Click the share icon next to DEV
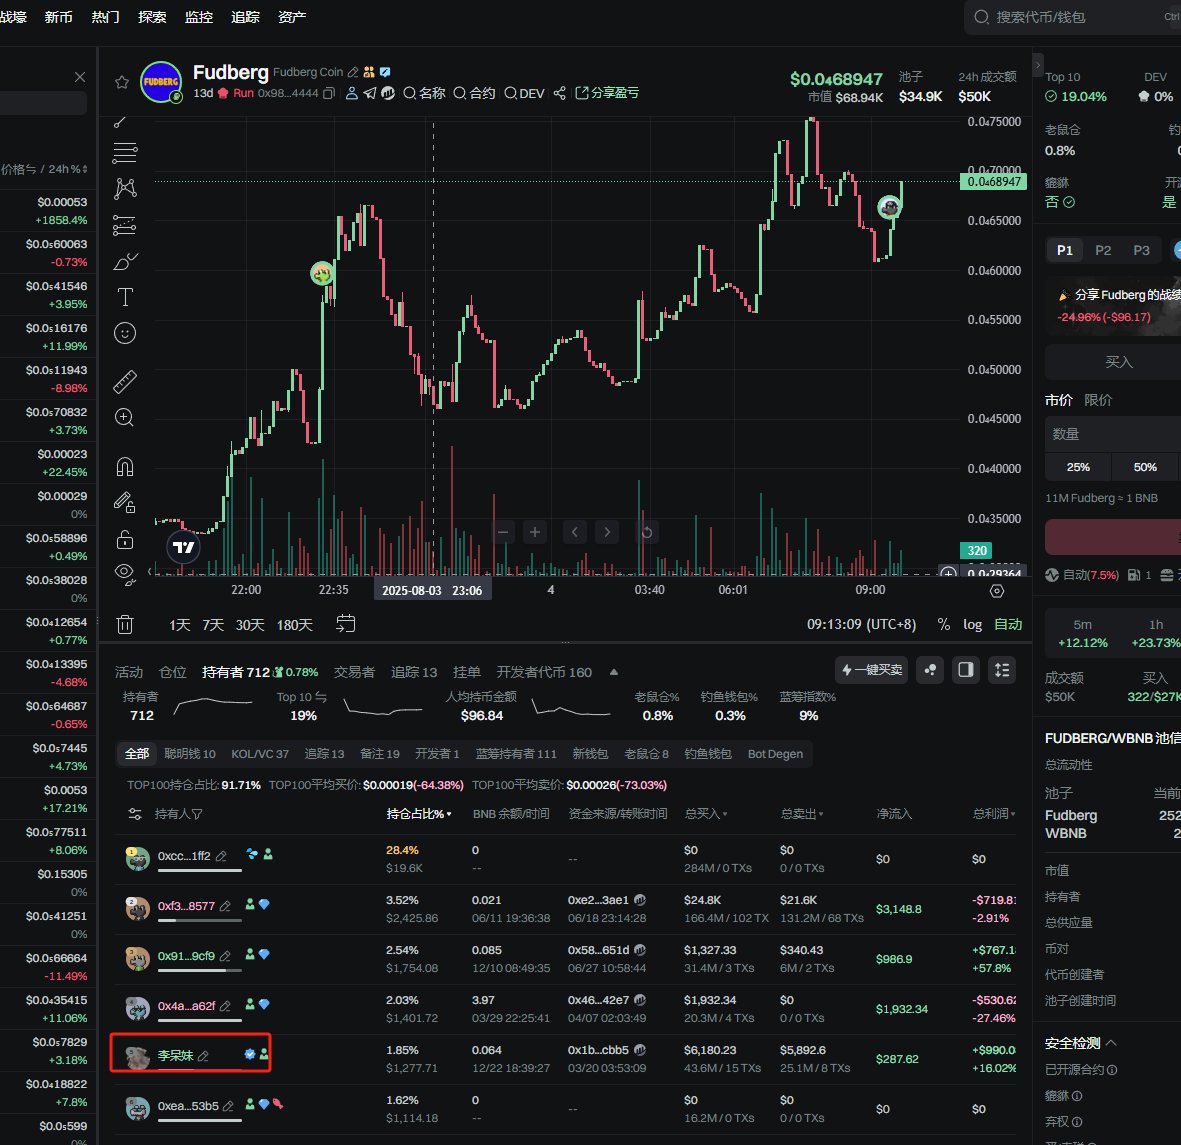The width and height of the screenshot is (1181, 1145). [x=560, y=93]
